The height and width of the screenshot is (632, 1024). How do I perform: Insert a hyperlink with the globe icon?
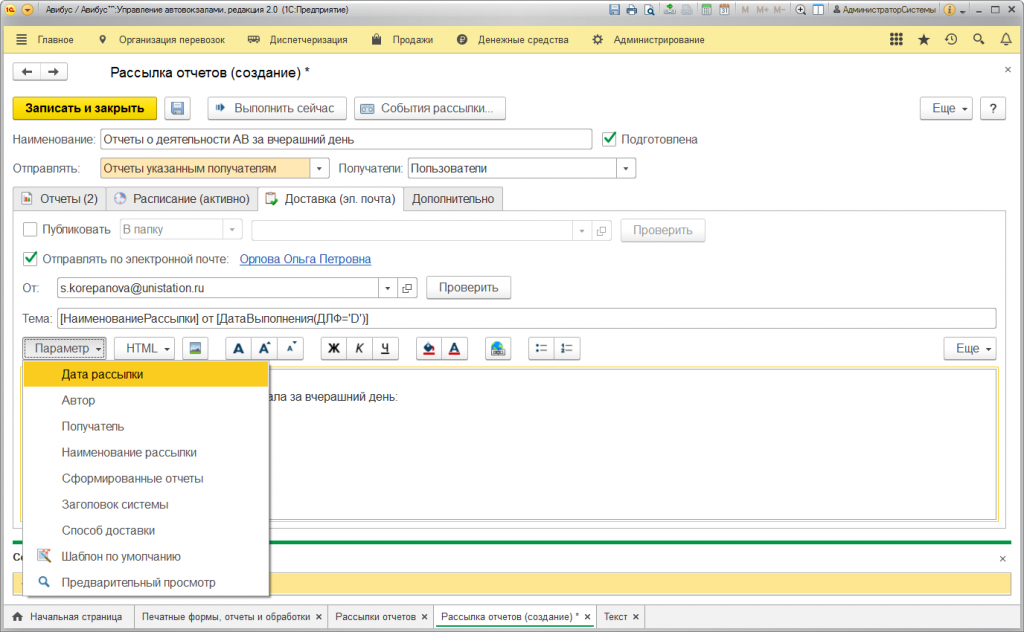click(x=498, y=348)
